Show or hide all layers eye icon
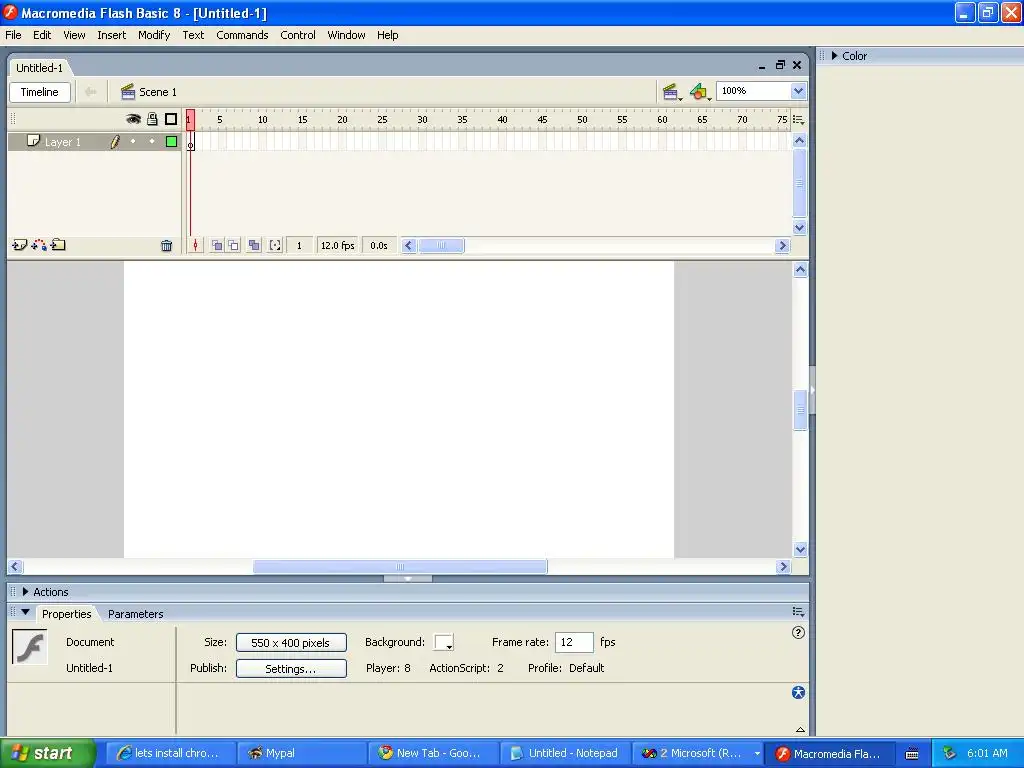Image resolution: width=1024 pixels, height=768 pixels. pos(133,119)
